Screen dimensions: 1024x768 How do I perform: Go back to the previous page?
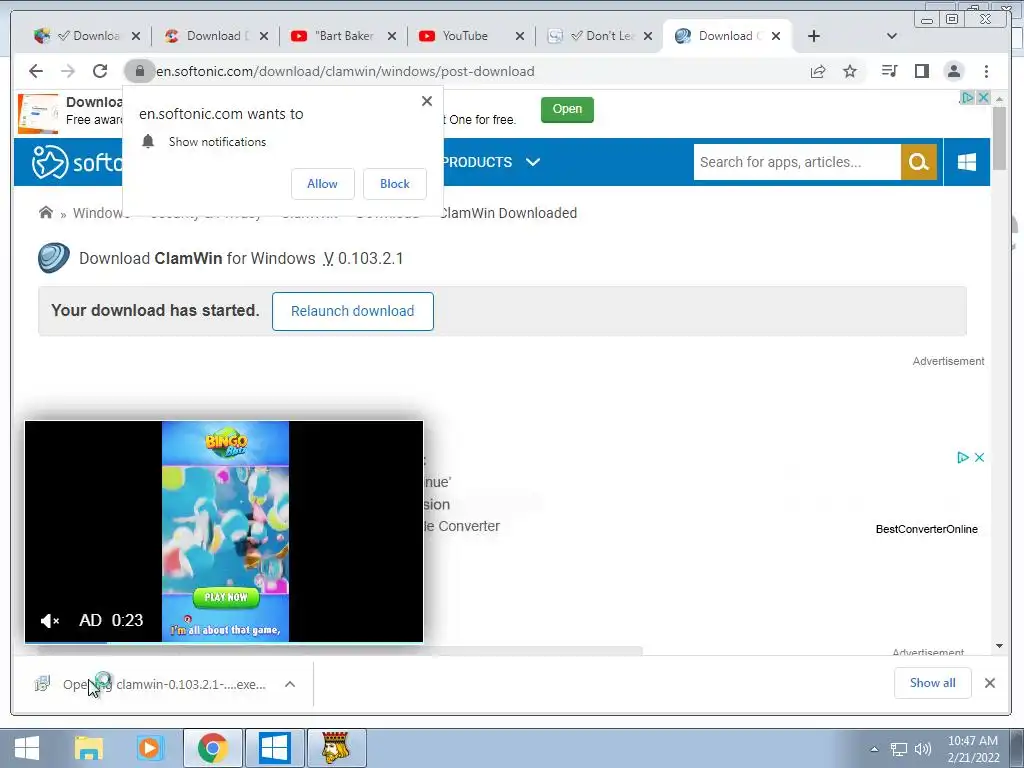point(36,71)
